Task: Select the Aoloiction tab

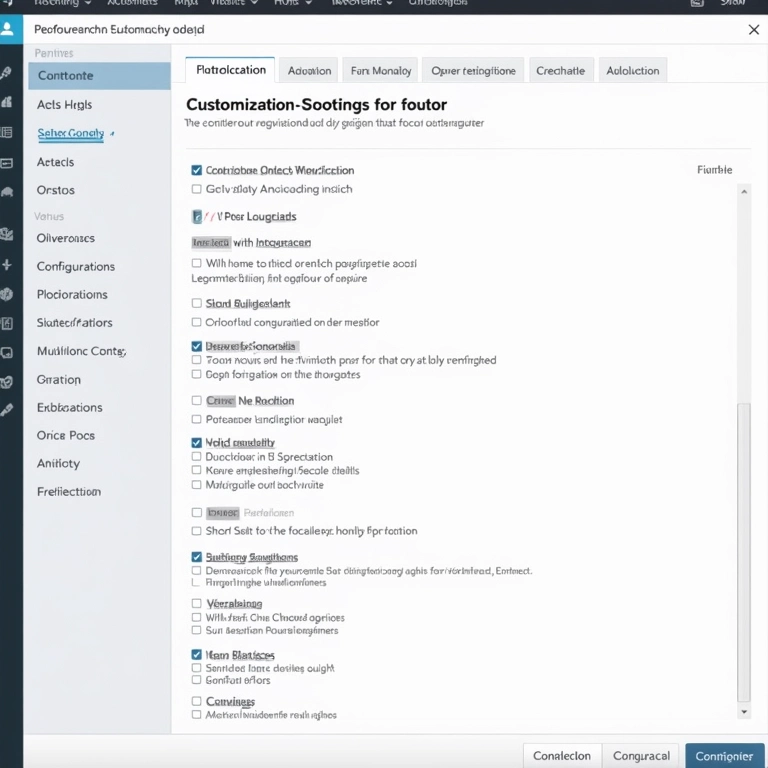Action: click(x=632, y=71)
